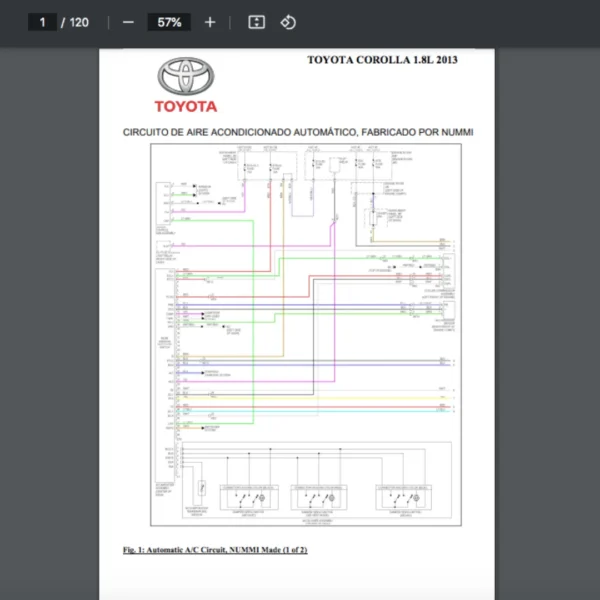Click the CIRCUITO DE AIRE ACONDICIONADO heading
This screenshot has height=600, width=600.
tap(297, 132)
